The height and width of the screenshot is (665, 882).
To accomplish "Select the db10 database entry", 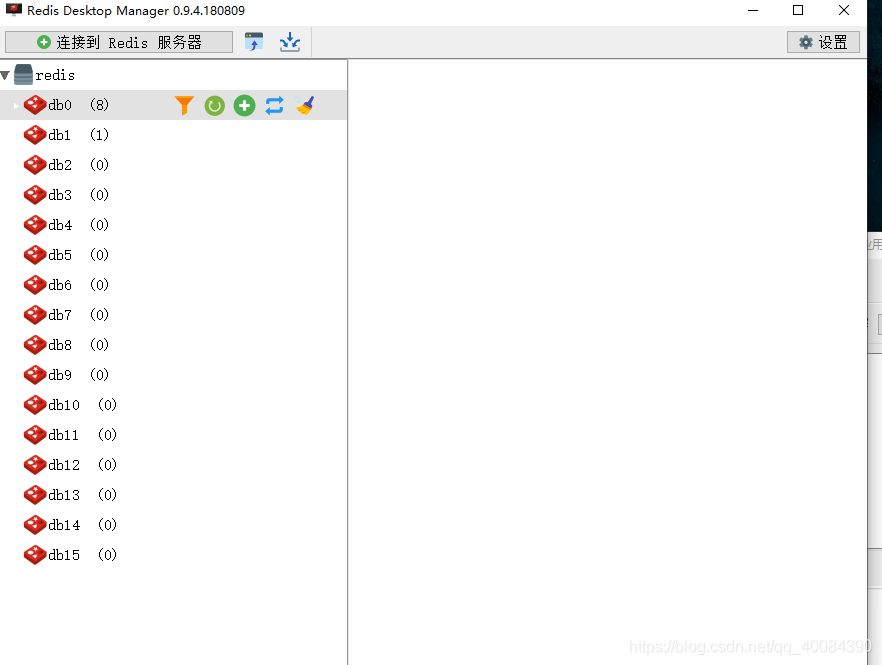I will click(63, 405).
